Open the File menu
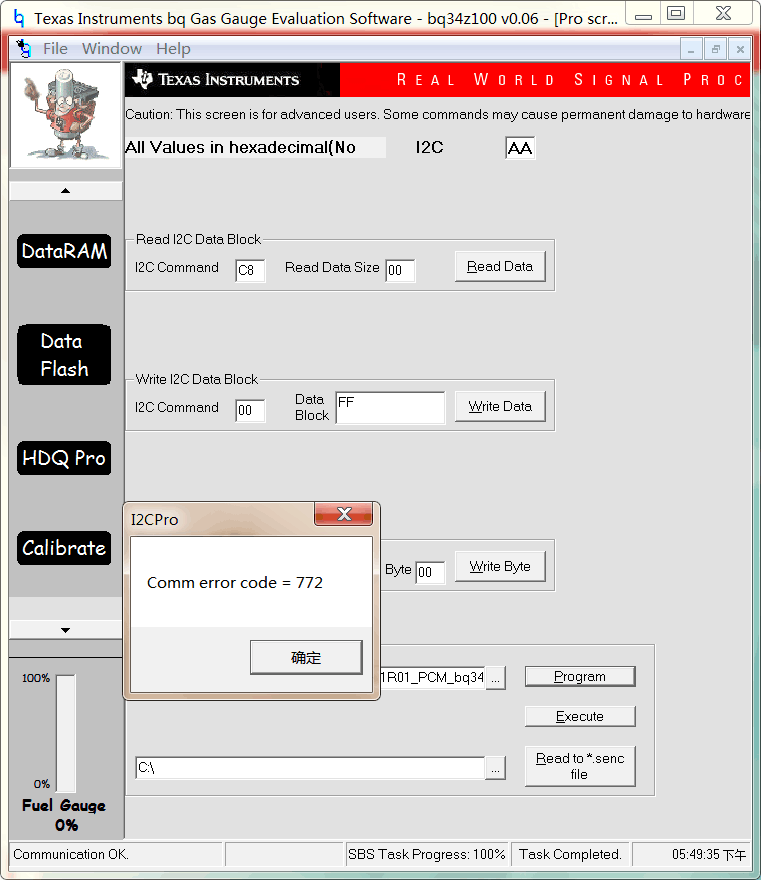 point(55,49)
